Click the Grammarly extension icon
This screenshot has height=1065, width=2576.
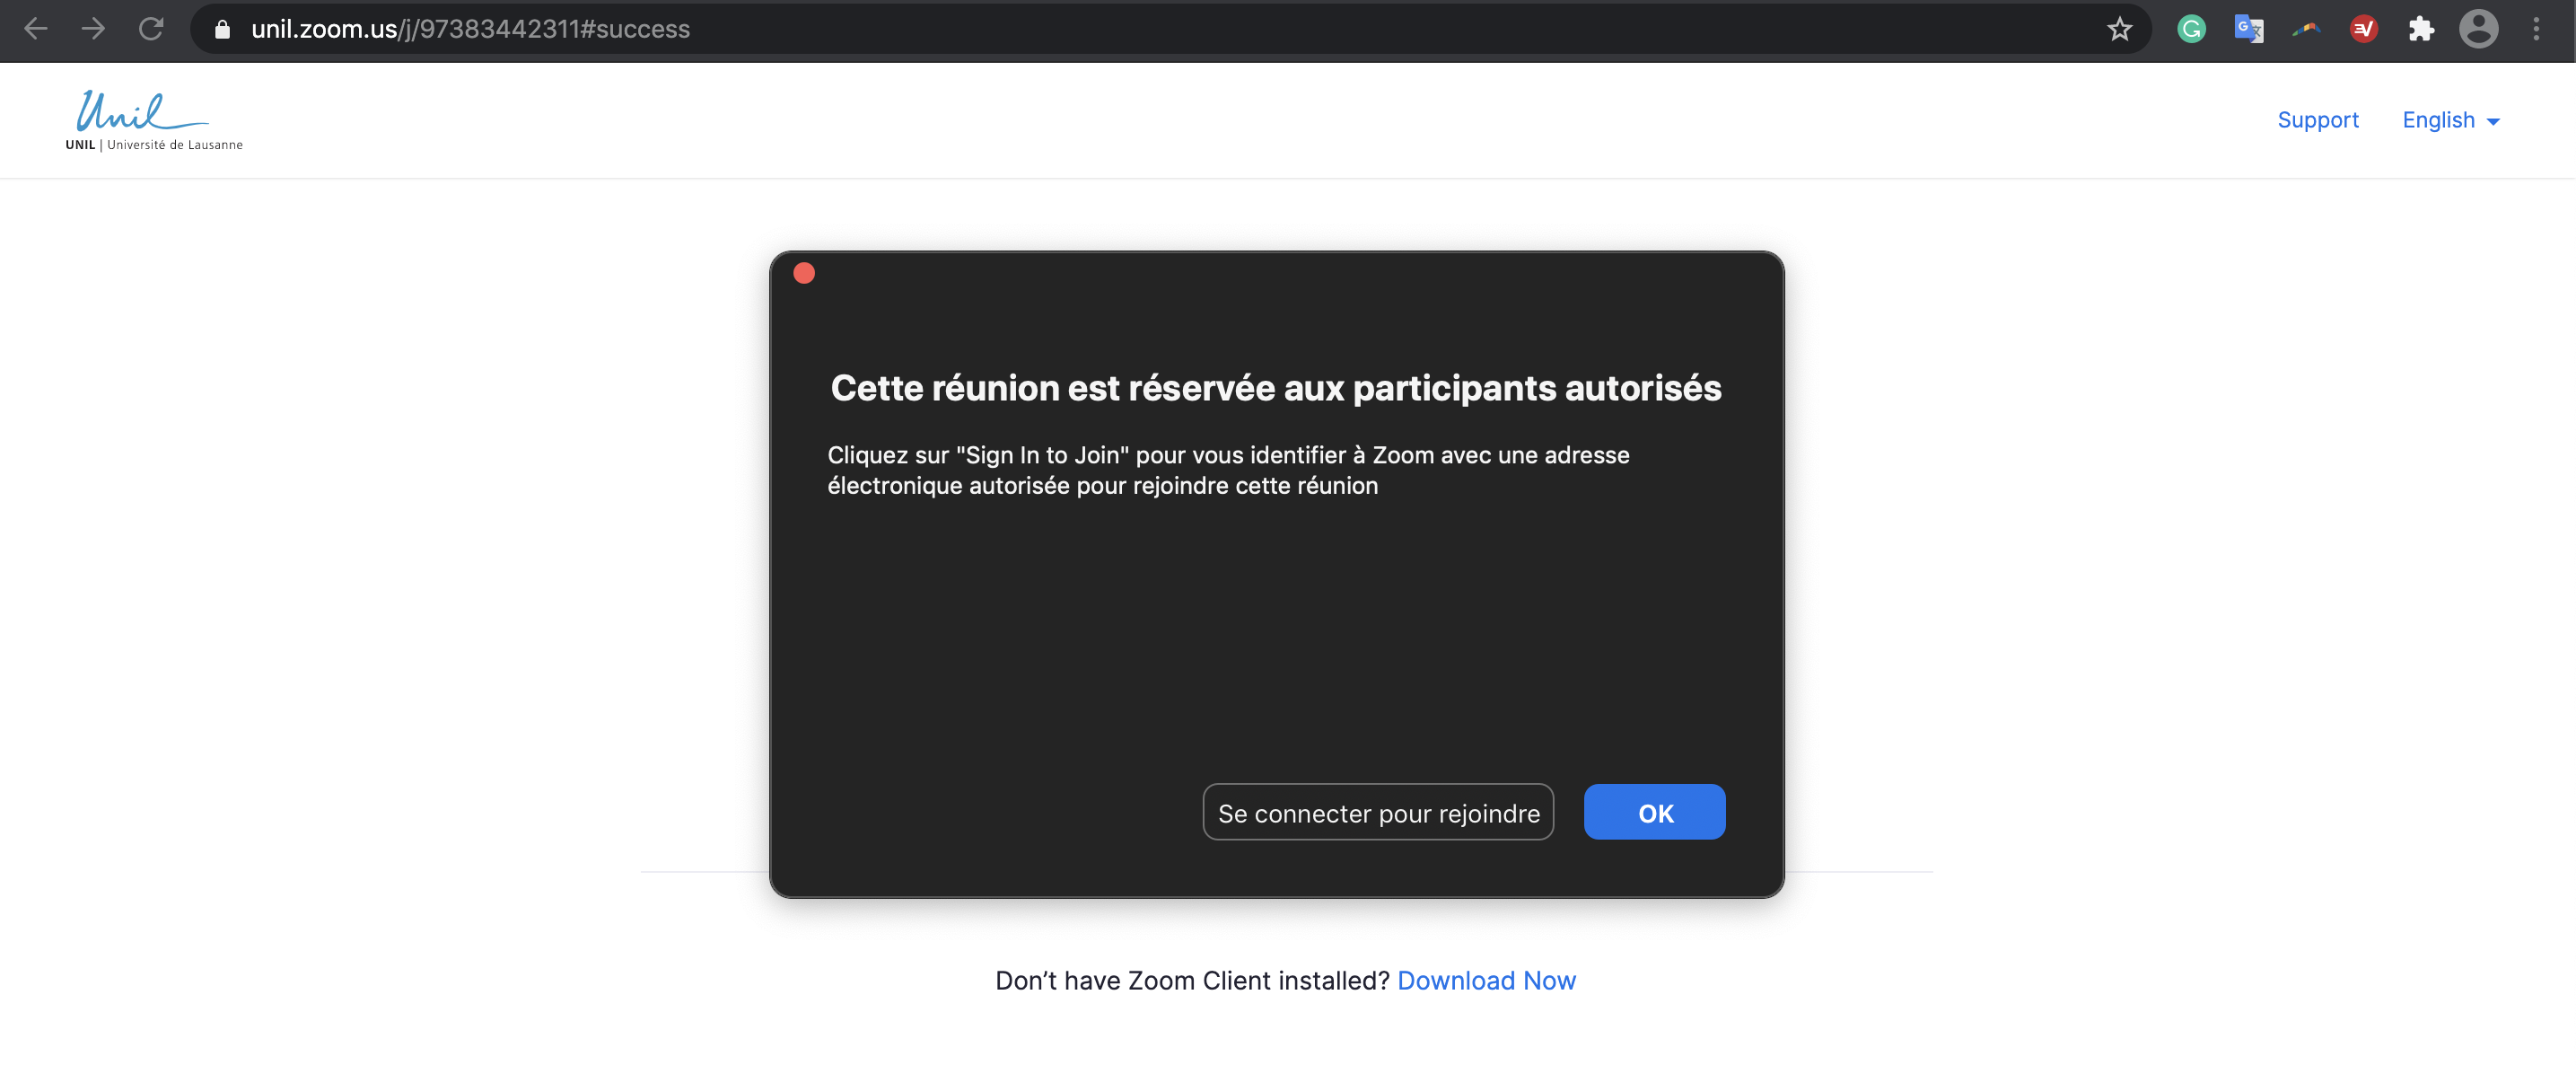pyautogui.click(x=2191, y=29)
